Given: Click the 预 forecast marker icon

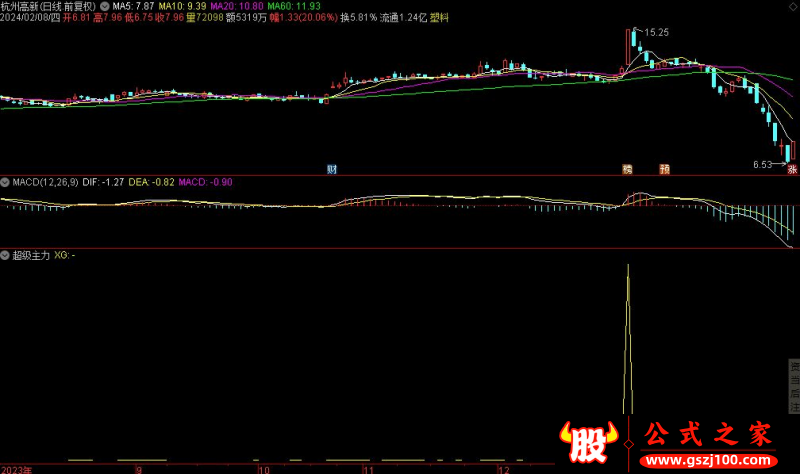Looking at the screenshot, I should point(665,169).
